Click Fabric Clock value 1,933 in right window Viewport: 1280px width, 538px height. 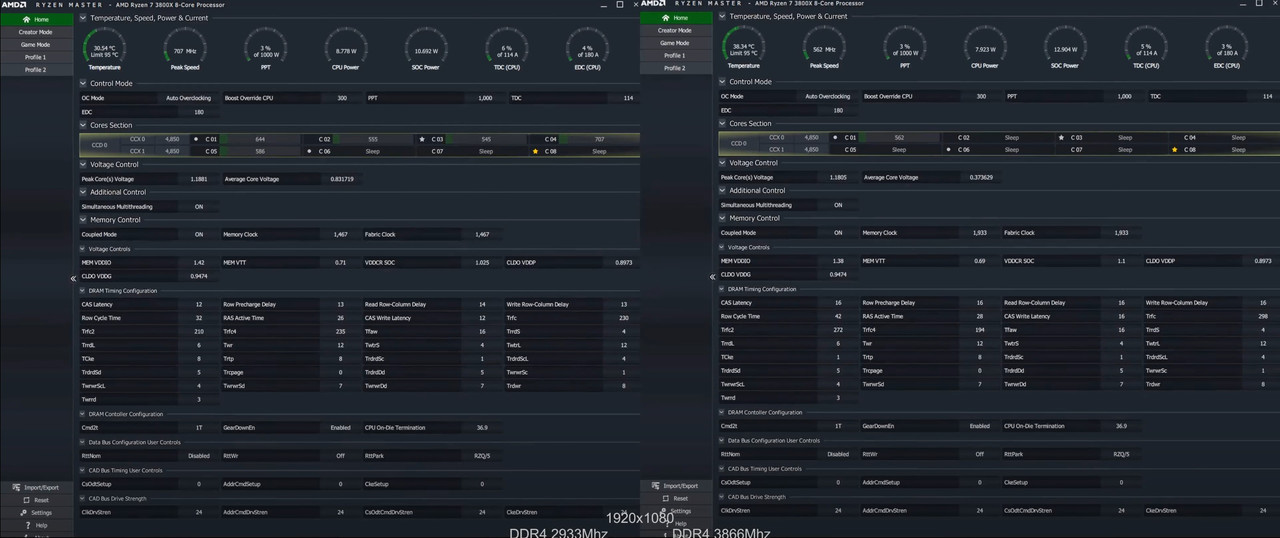click(1121, 233)
